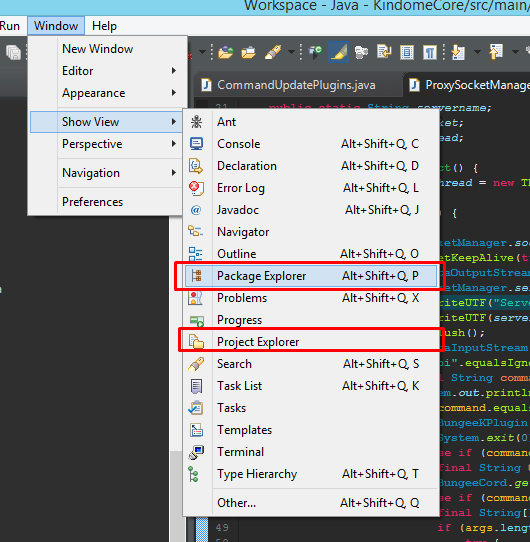Click the Search view flashlight icon in submenu
This screenshot has width=530, height=542.
(x=196, y=364)
